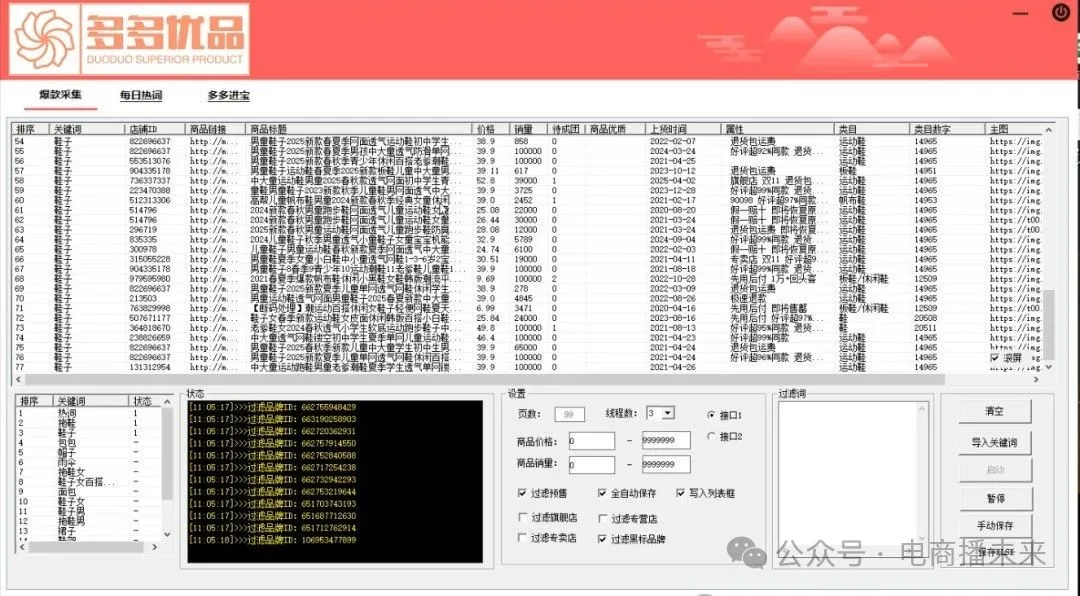Screen dimensions: 1080x596
Task: Select the 接口2 radio button
Action: tap(711, 436)
